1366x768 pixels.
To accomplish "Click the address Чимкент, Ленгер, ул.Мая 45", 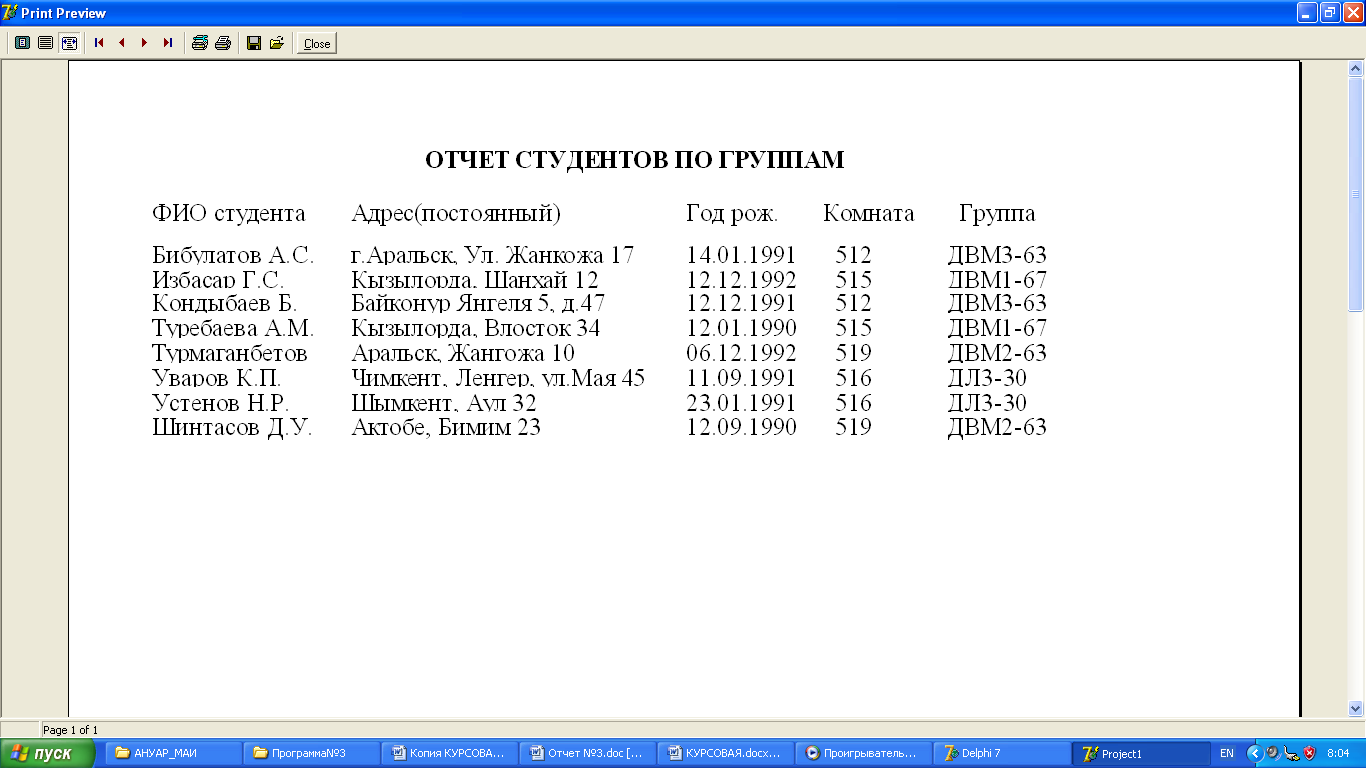I will [x=498, y=379].
